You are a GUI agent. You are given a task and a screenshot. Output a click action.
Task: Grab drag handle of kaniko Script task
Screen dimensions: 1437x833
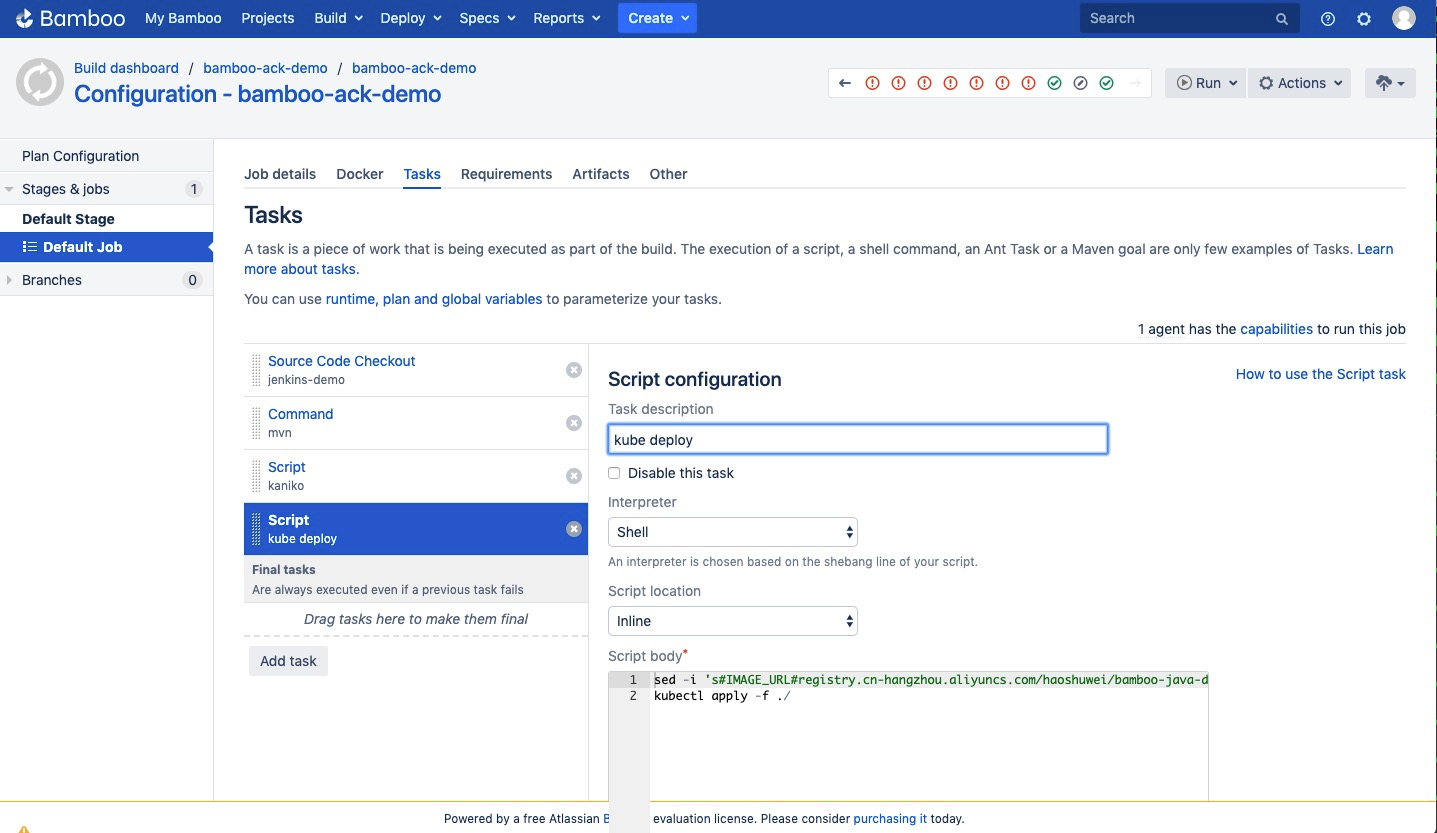[256, 476]
